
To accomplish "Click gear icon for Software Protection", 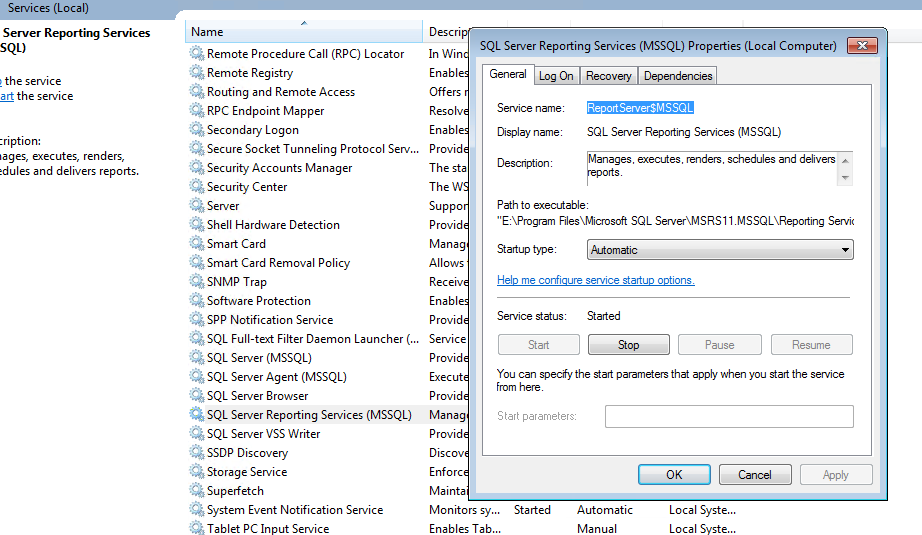I will click(196, 300).
